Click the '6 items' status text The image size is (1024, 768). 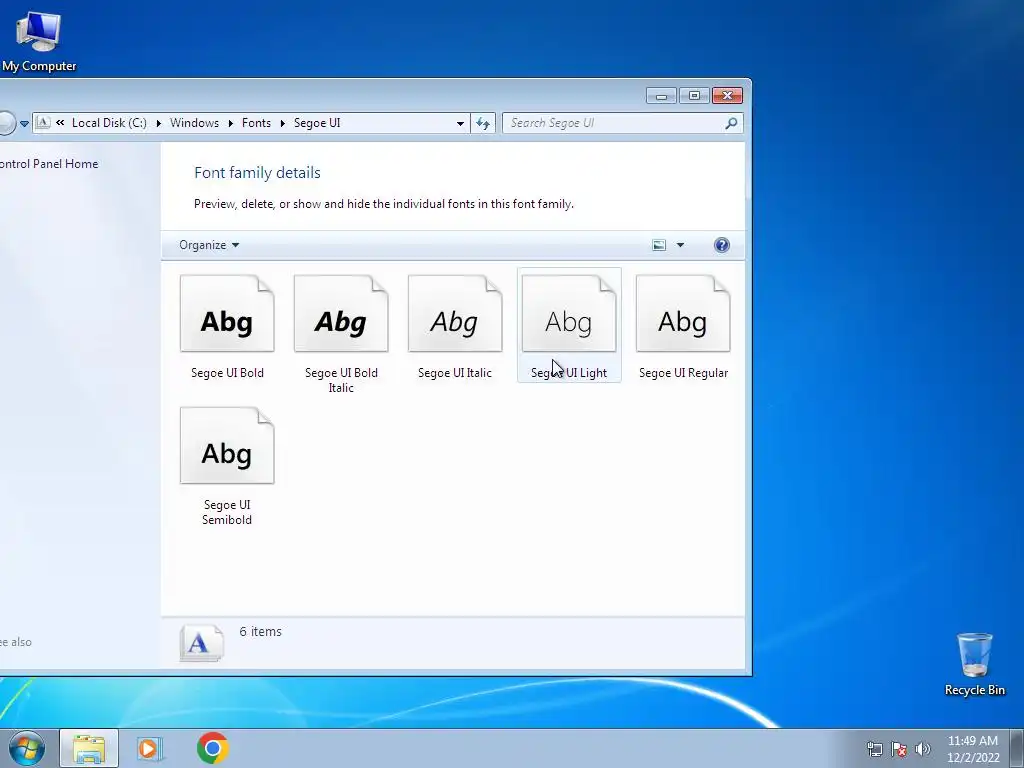point(261,632)
